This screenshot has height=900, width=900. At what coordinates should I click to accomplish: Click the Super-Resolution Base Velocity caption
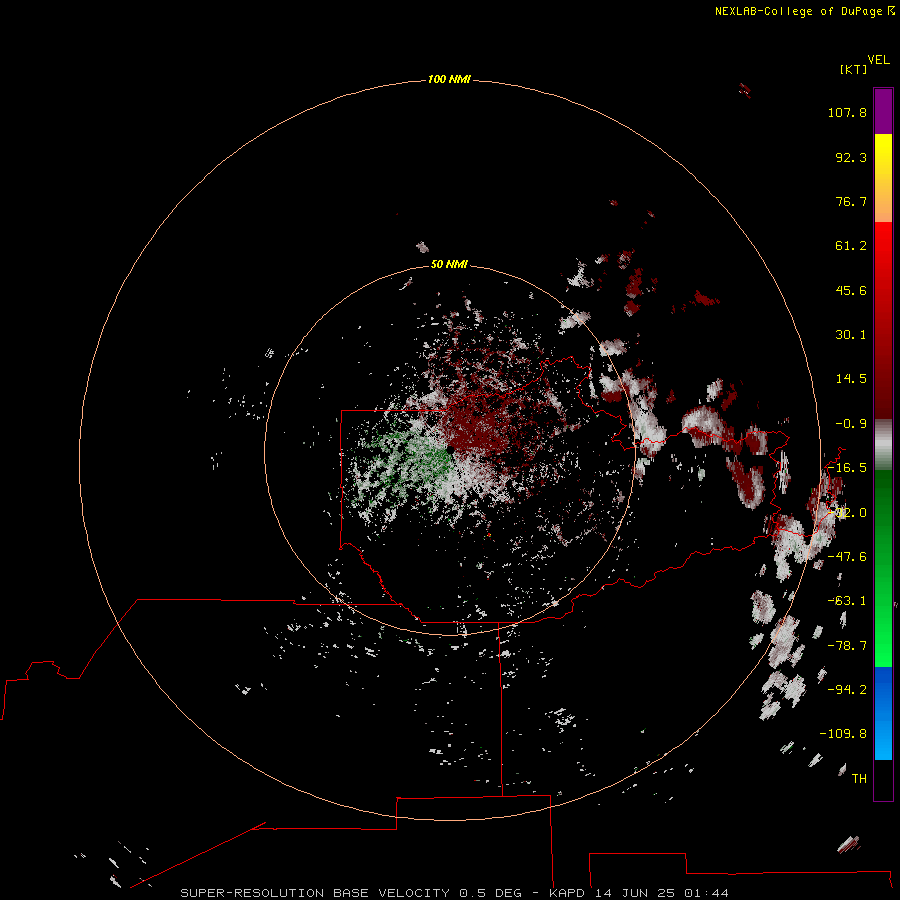point(455,893)
